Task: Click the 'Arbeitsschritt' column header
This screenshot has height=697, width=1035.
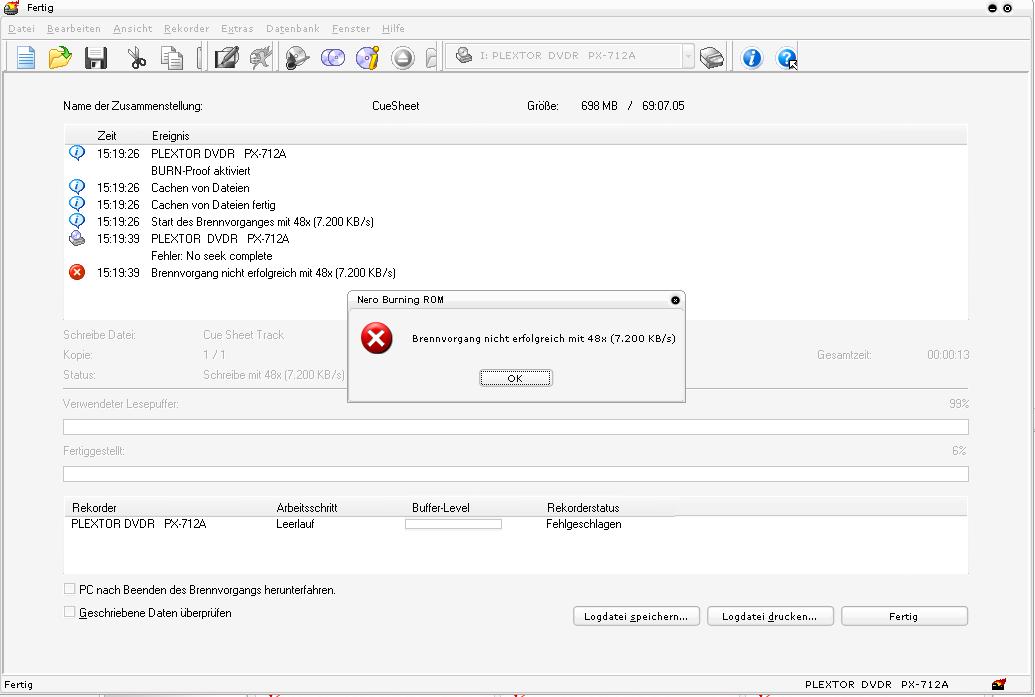Action: (307, 508)
